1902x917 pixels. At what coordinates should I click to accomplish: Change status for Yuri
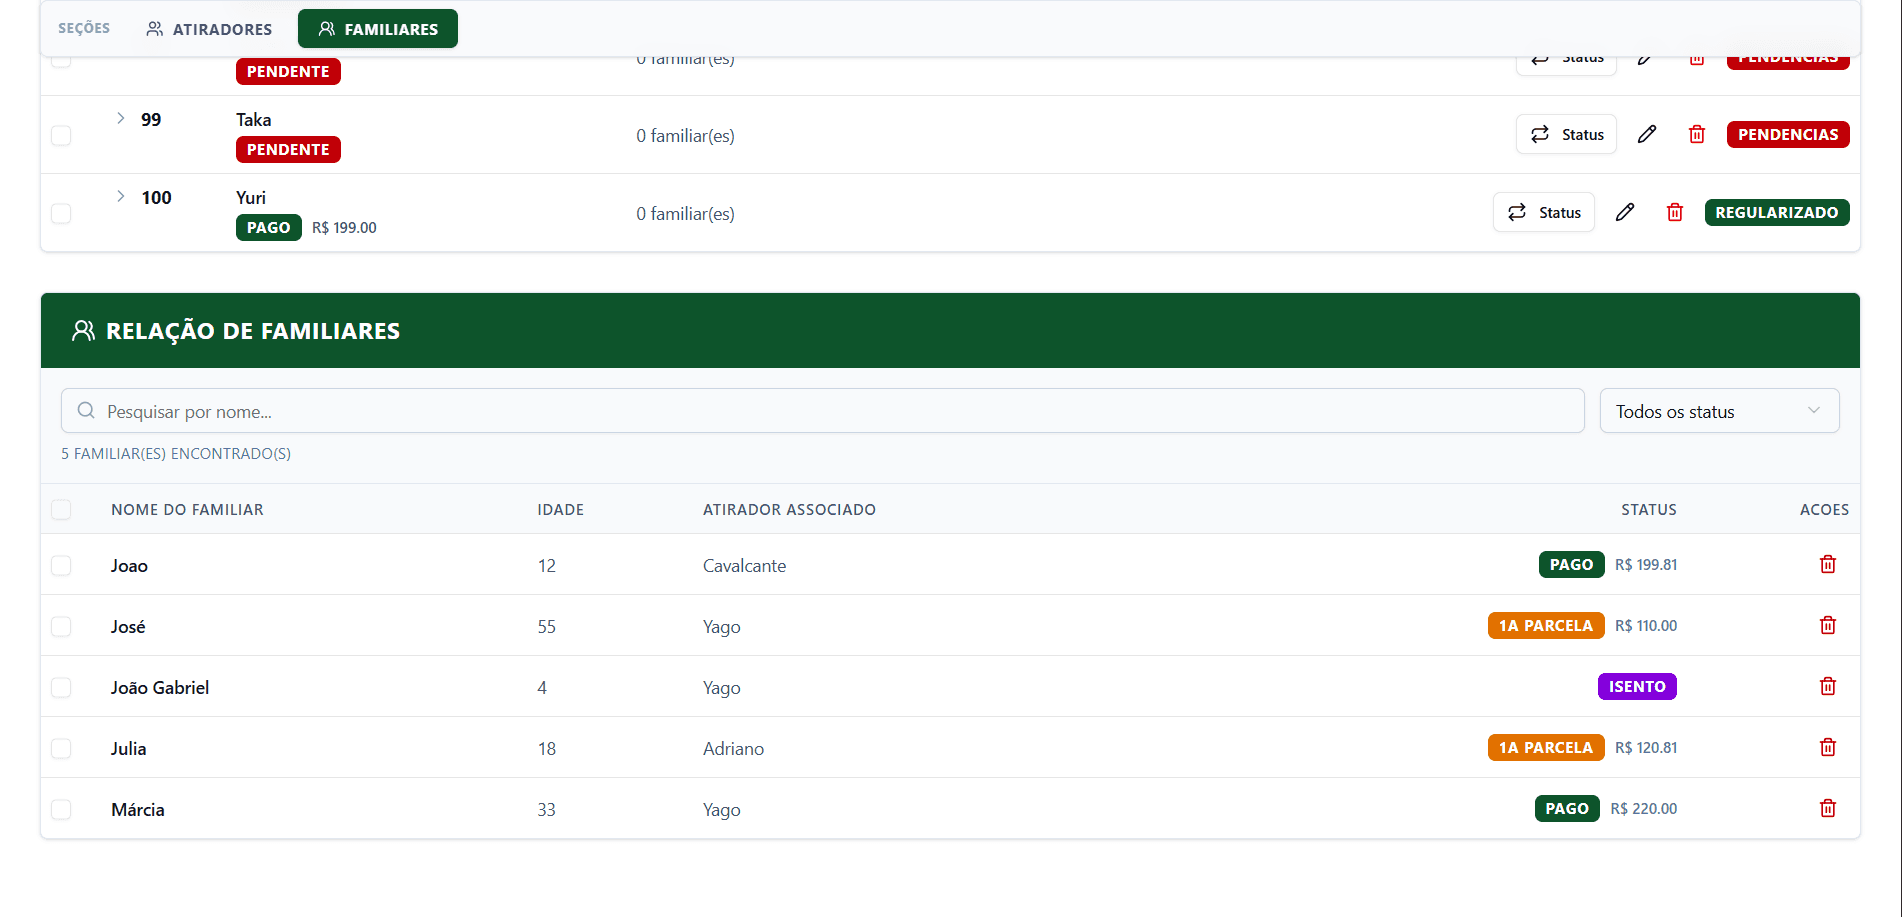tap(1543, 212)
